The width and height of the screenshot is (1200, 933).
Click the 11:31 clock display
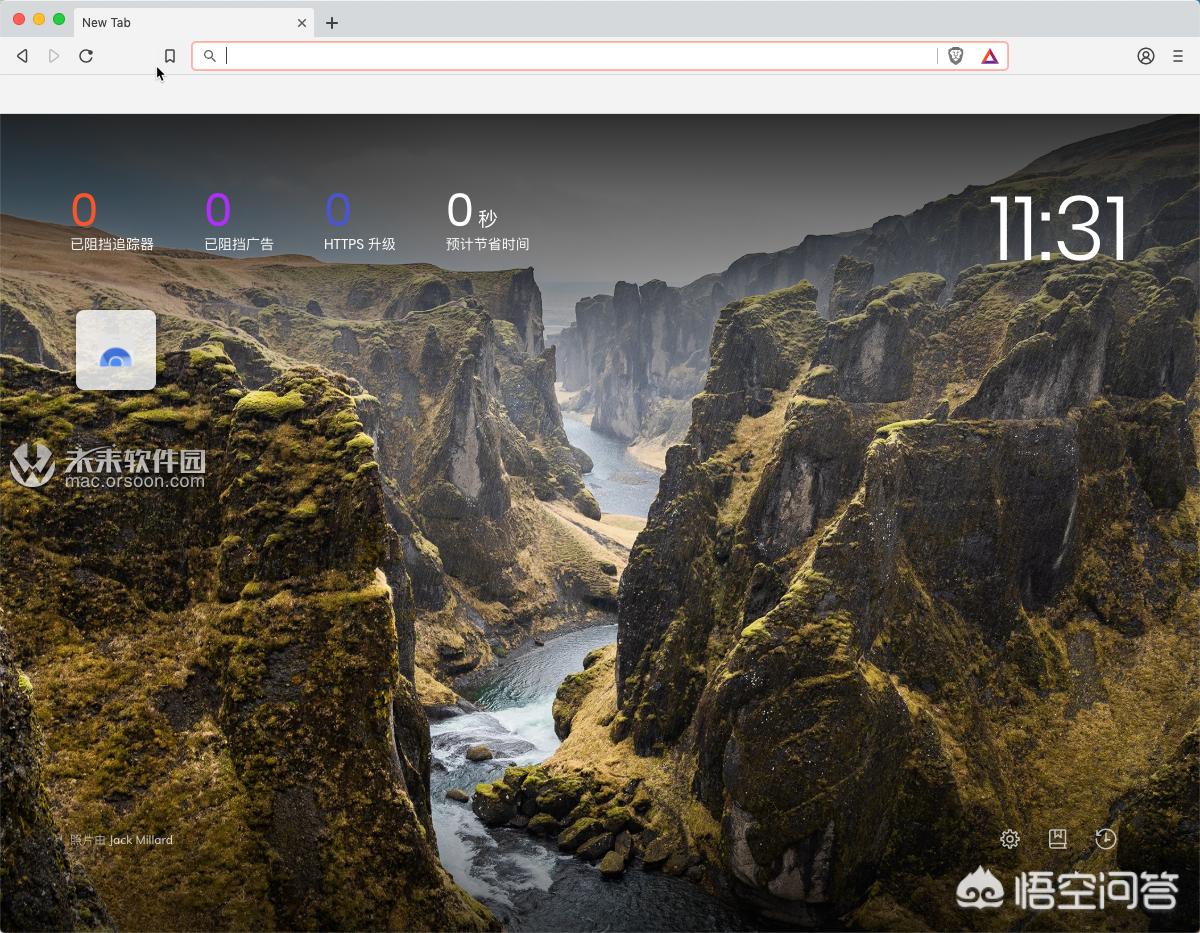click(1058, 228)
